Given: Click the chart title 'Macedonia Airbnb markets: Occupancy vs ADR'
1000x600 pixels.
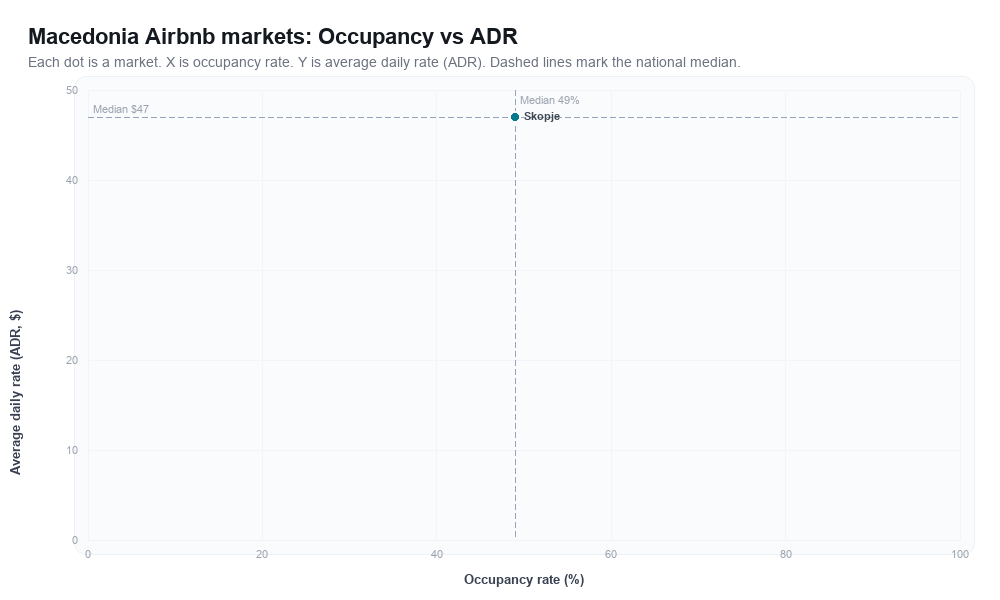Looking at the screenshot, I should point(273,36).
